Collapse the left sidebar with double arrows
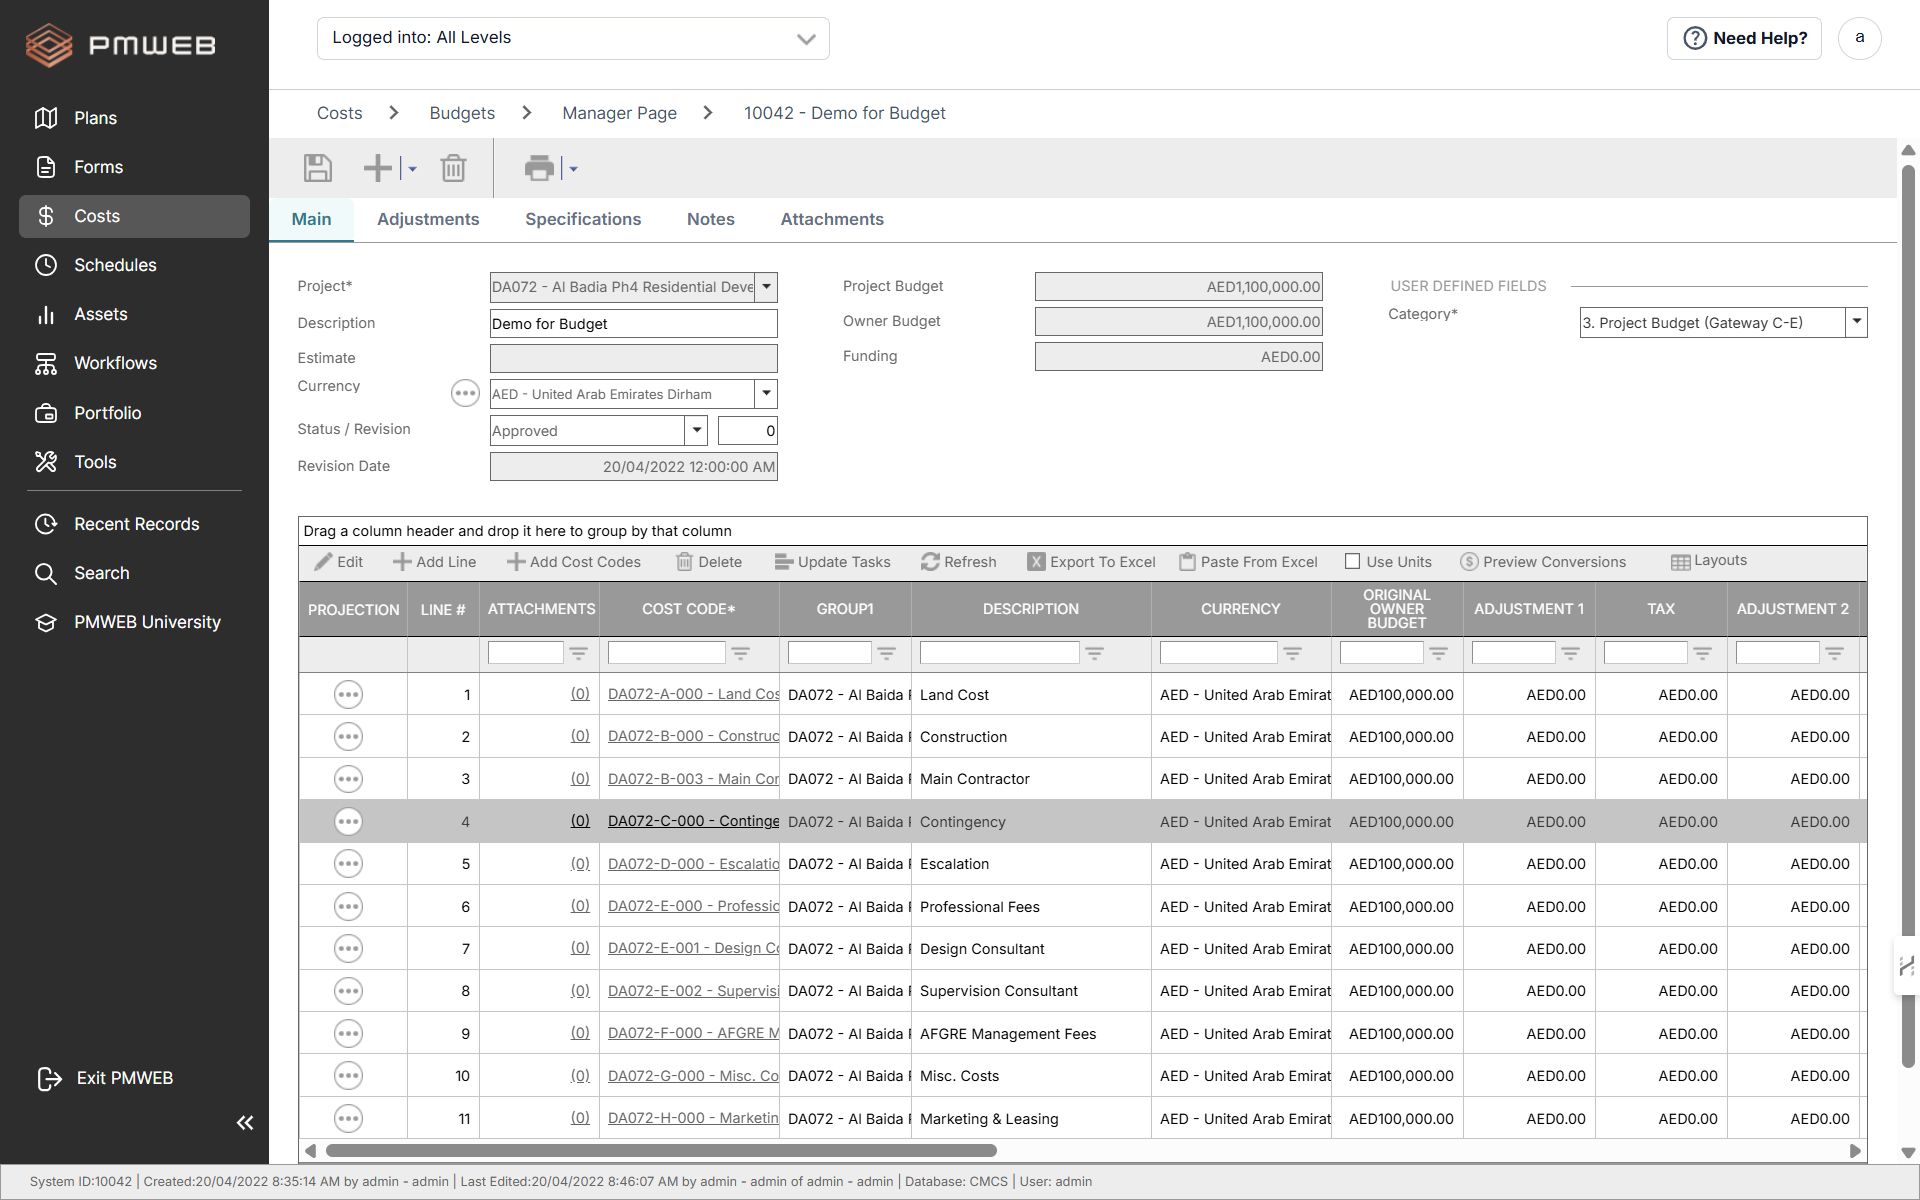The width and height of the screenshot is (1920, 1200). coord(245,1123)
